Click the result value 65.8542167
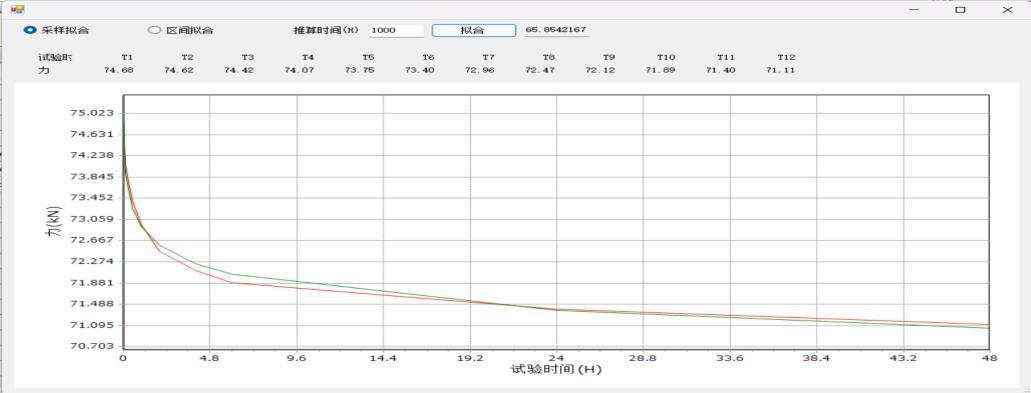Screen dimensions: 1031x393 [556, 30]
